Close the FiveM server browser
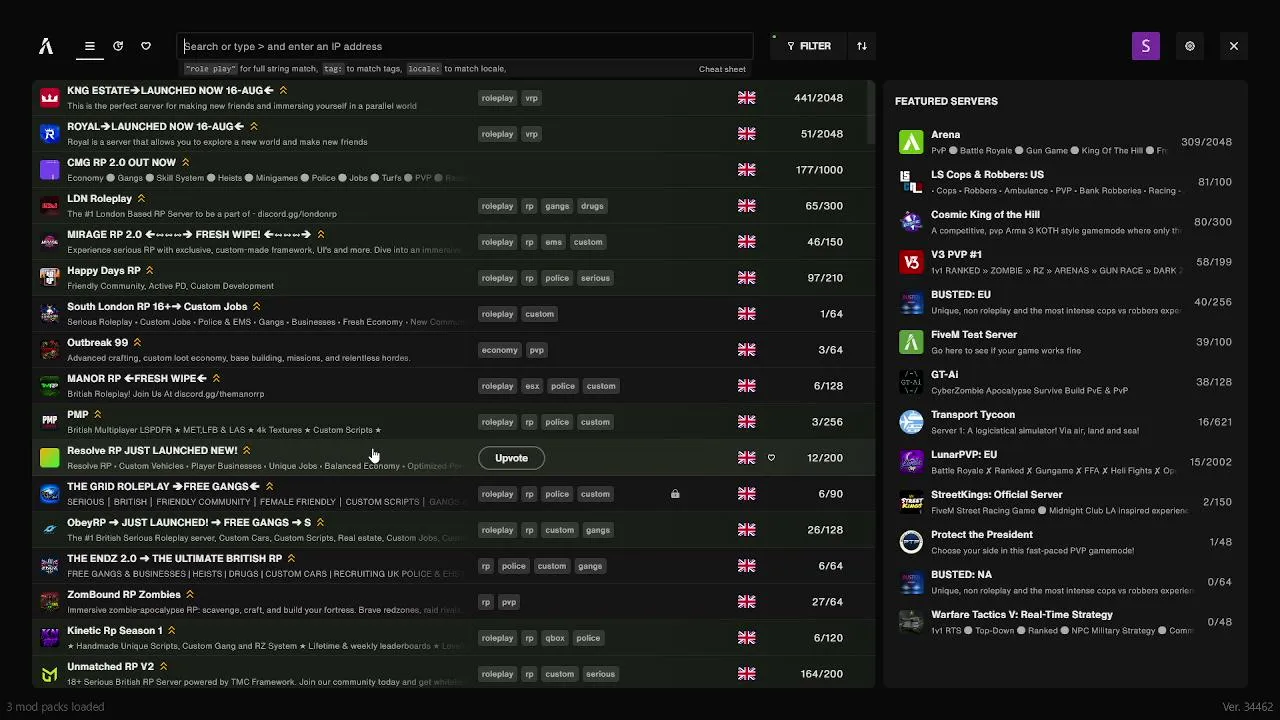 coord(1234,46)
